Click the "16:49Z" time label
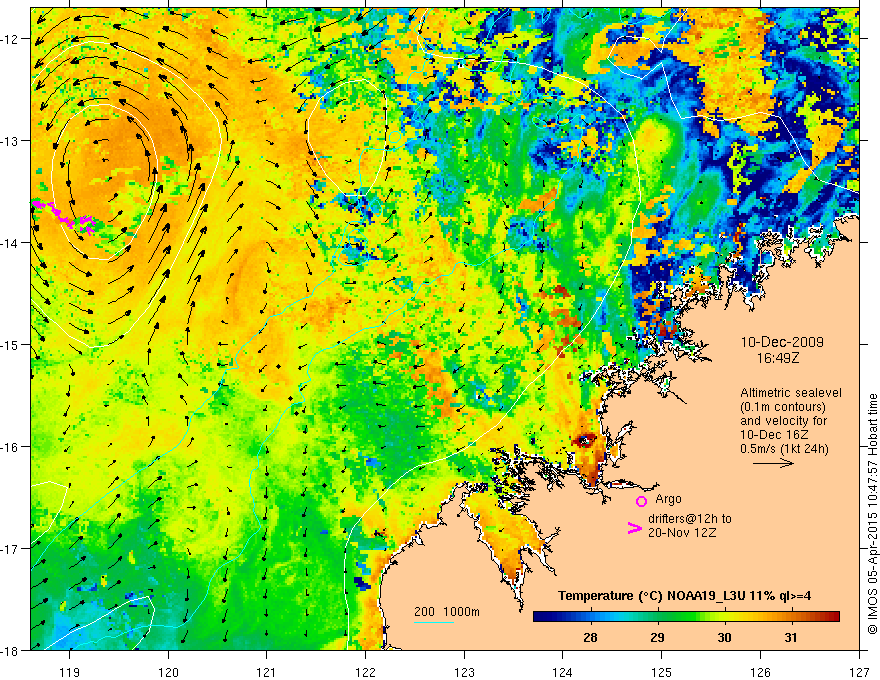 click(x=778, y=359)
